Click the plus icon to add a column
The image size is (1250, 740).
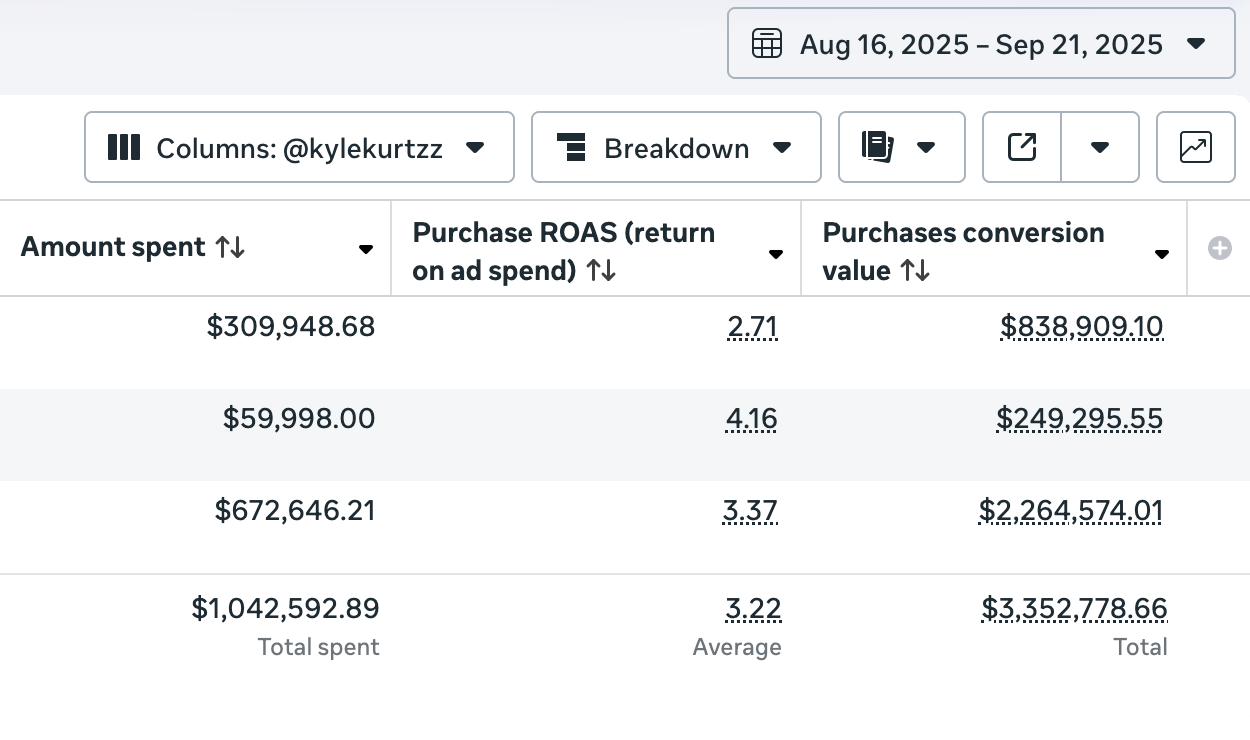pos(1220,248)
